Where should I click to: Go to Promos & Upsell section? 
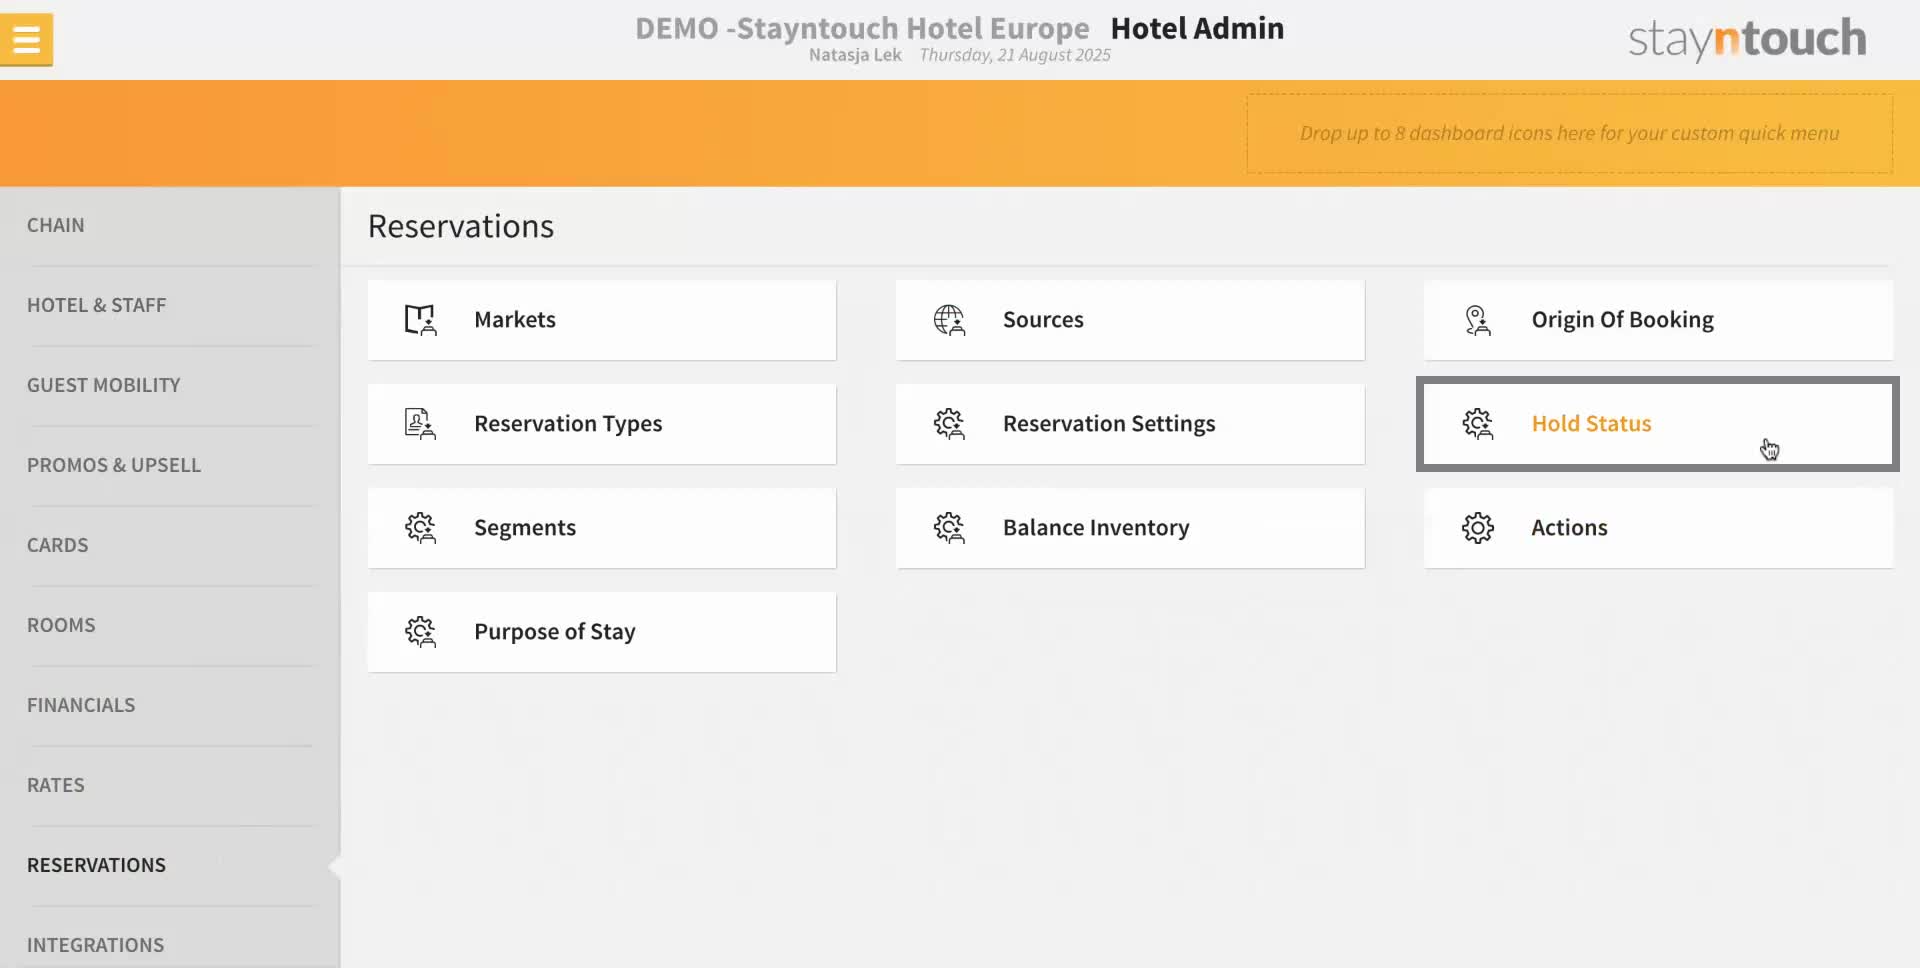pyautogui.click(x=170, y=466)
